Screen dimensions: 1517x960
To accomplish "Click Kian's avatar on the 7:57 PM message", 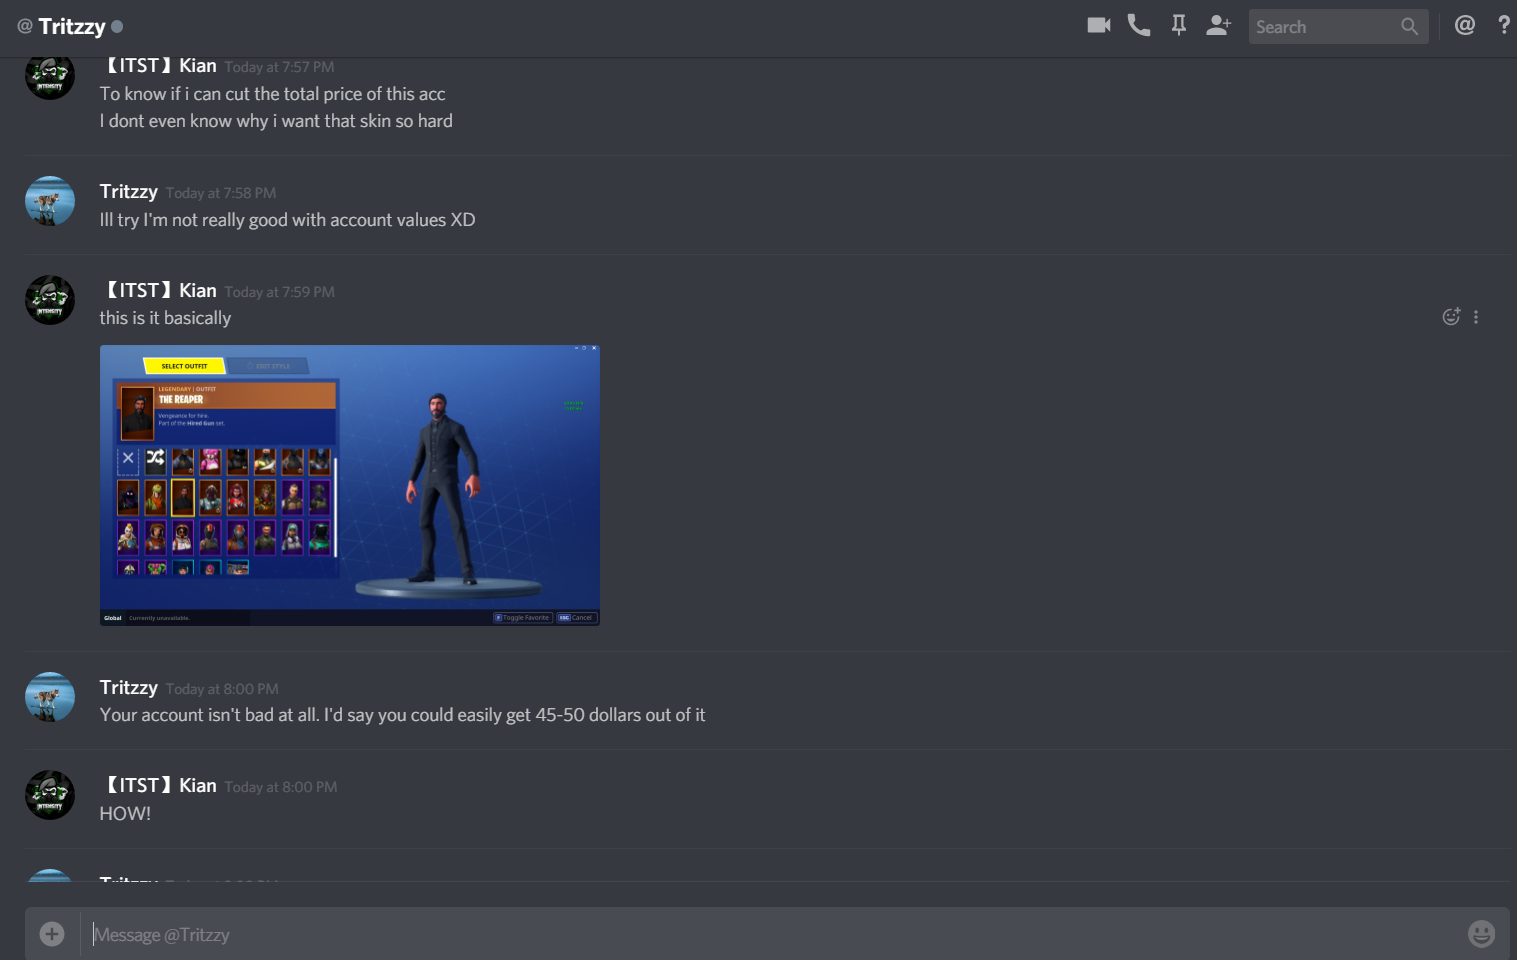I will [50, 76].
